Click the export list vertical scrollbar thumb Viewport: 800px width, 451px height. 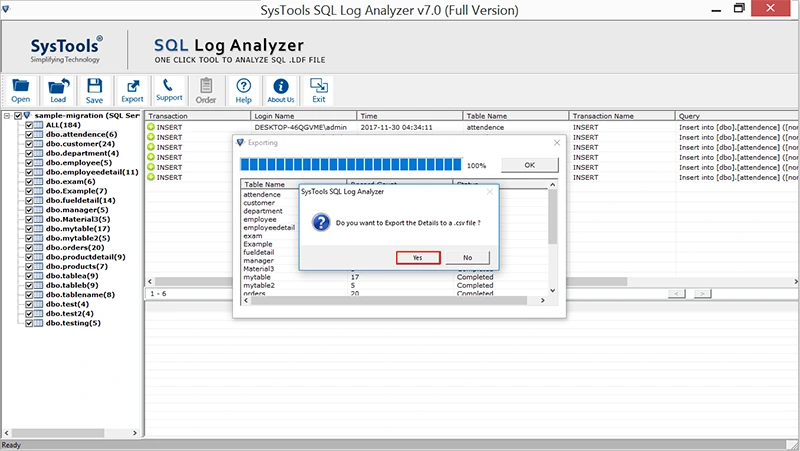[x=553, y=217]
